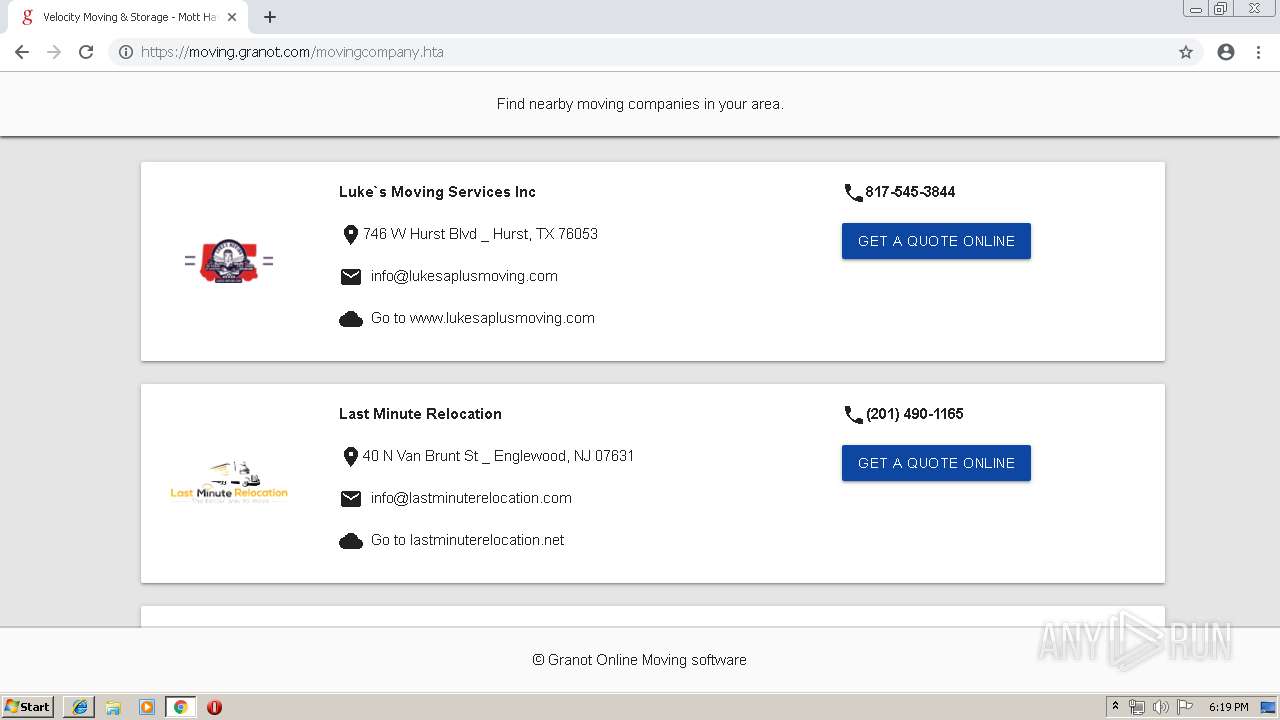Open the www.lukesaplusmoving.com website link

483,318
